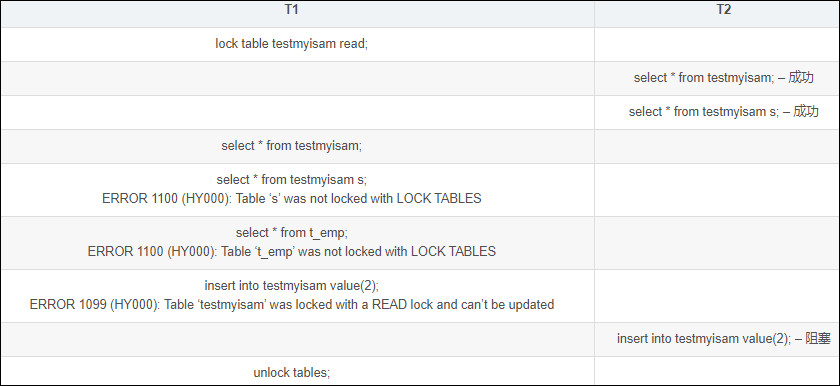Click T1's 'select * from testmyisam s;' statement
840x386 pixels.
point(291,180)
